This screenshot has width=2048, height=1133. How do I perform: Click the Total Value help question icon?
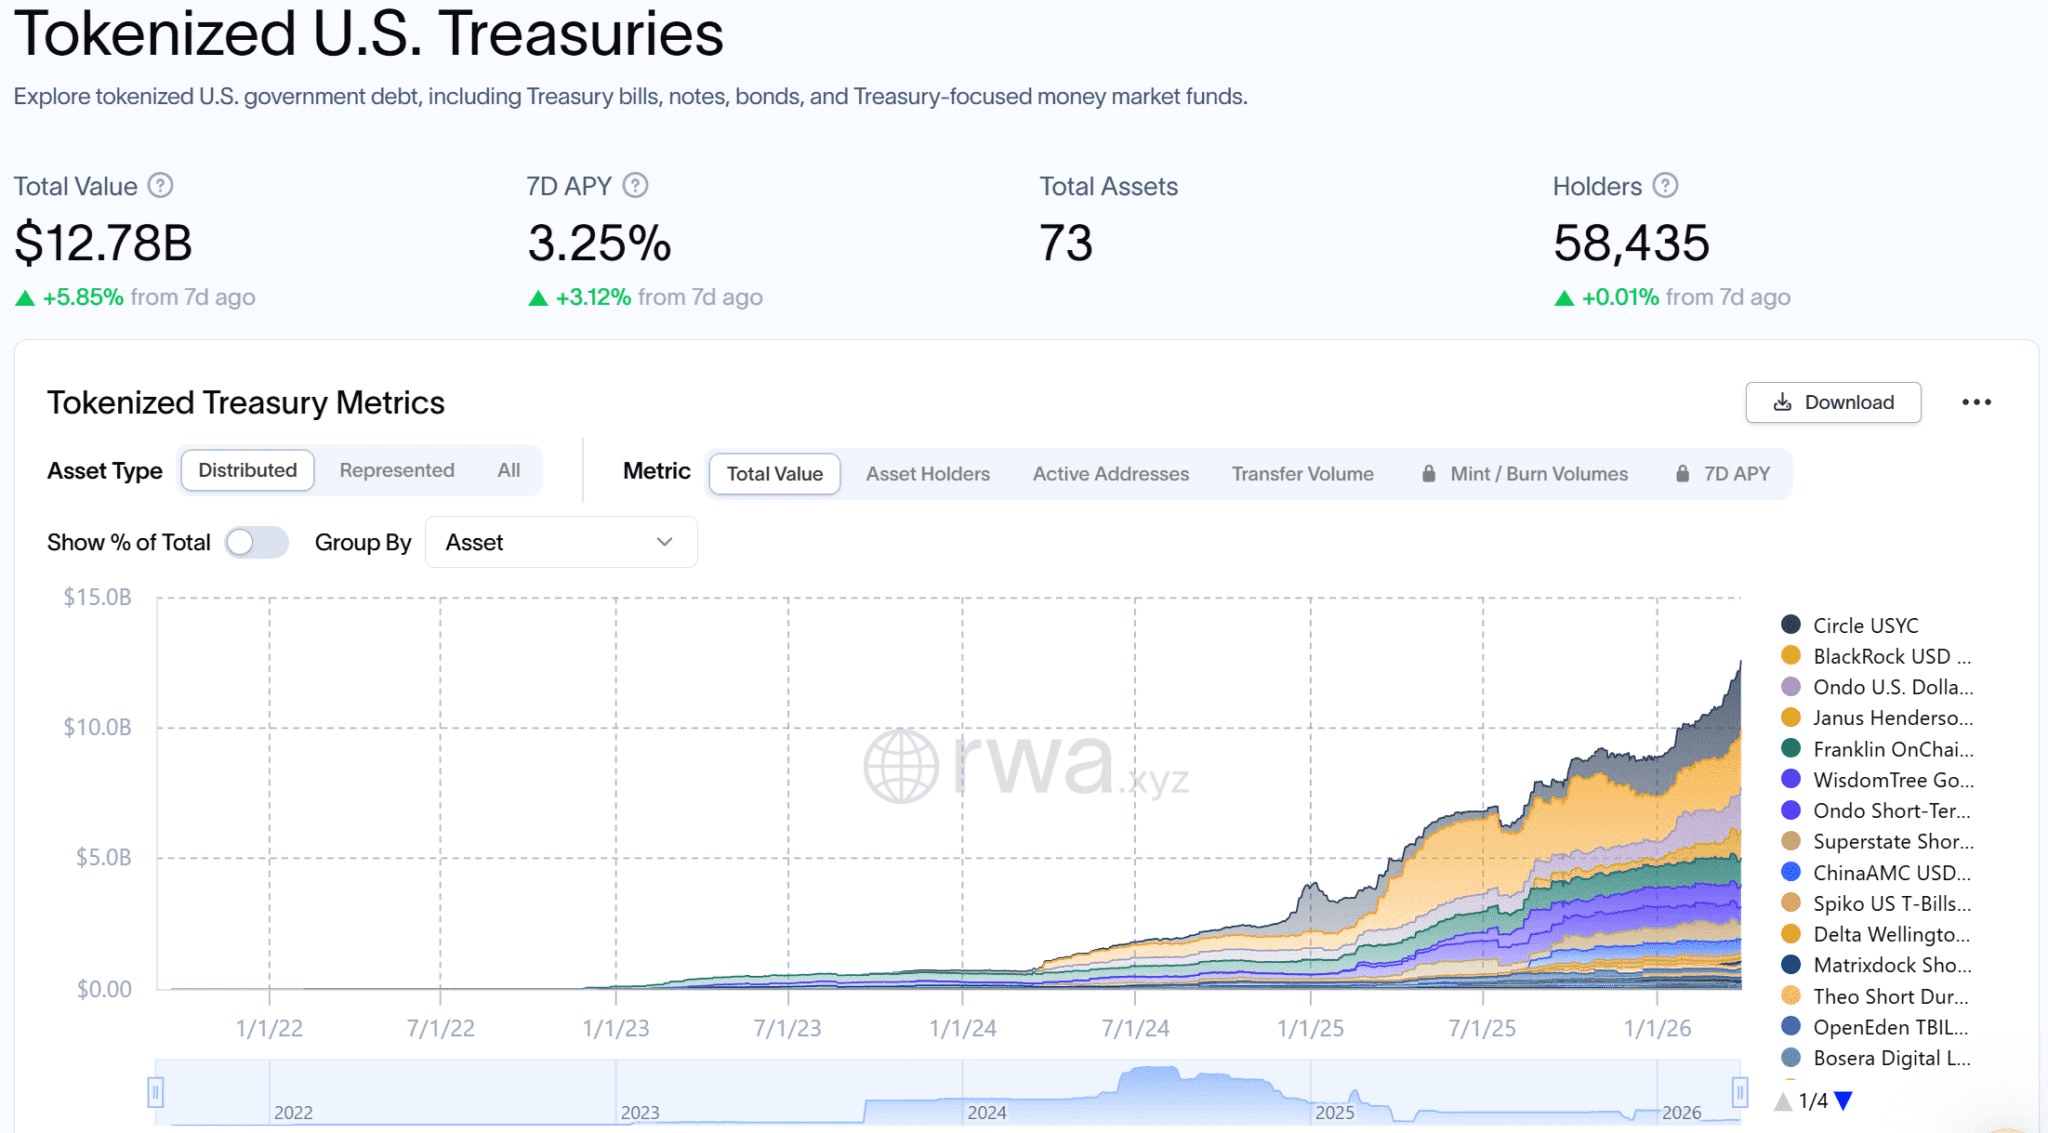[160, 186]
